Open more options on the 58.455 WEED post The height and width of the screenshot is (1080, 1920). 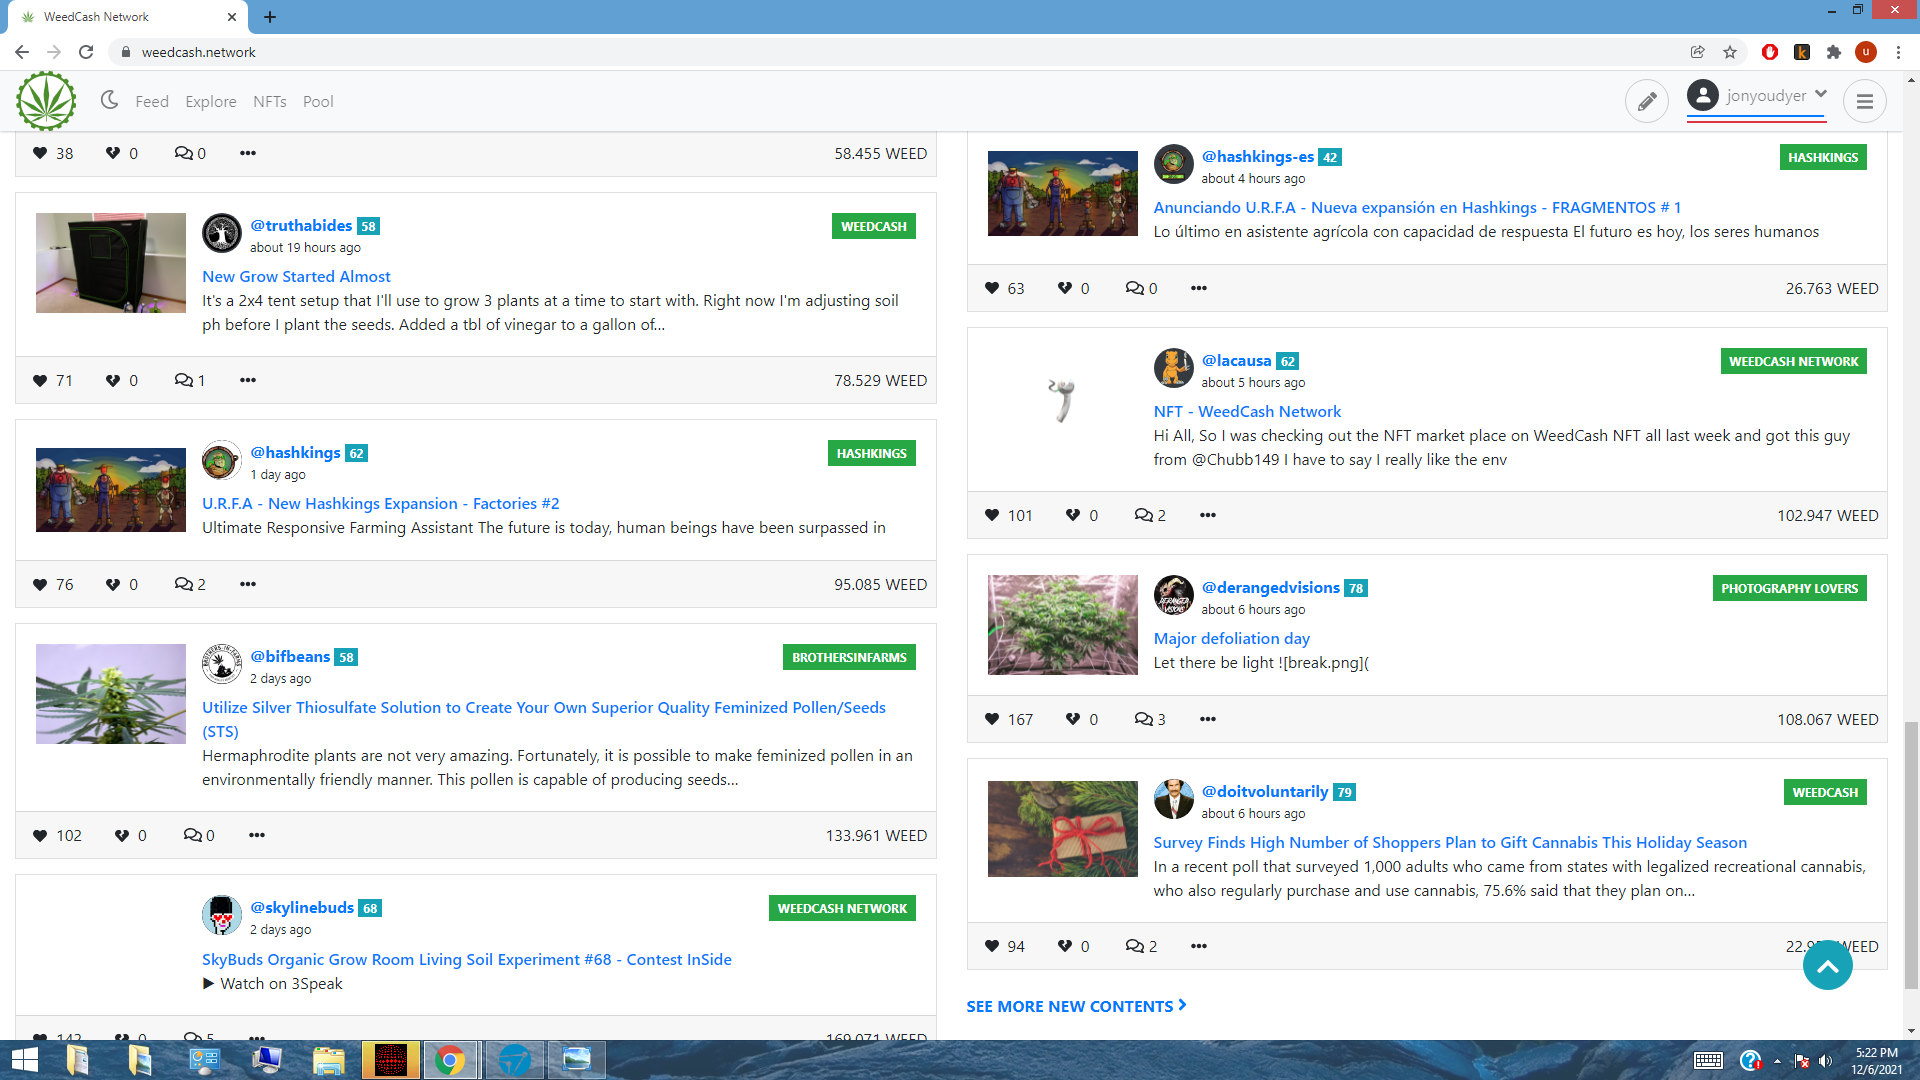[248, 153]
